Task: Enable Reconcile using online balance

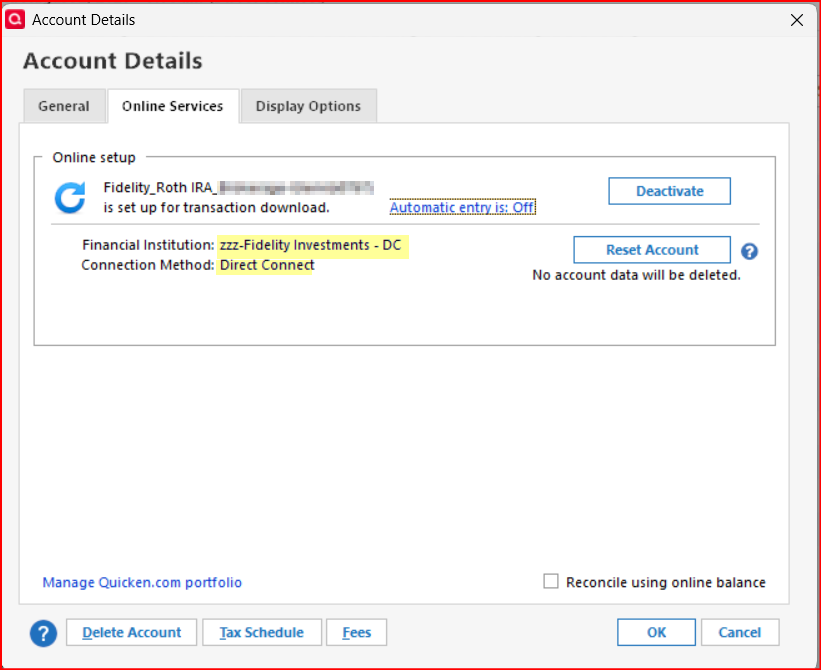Action: (x=550, y=581)
